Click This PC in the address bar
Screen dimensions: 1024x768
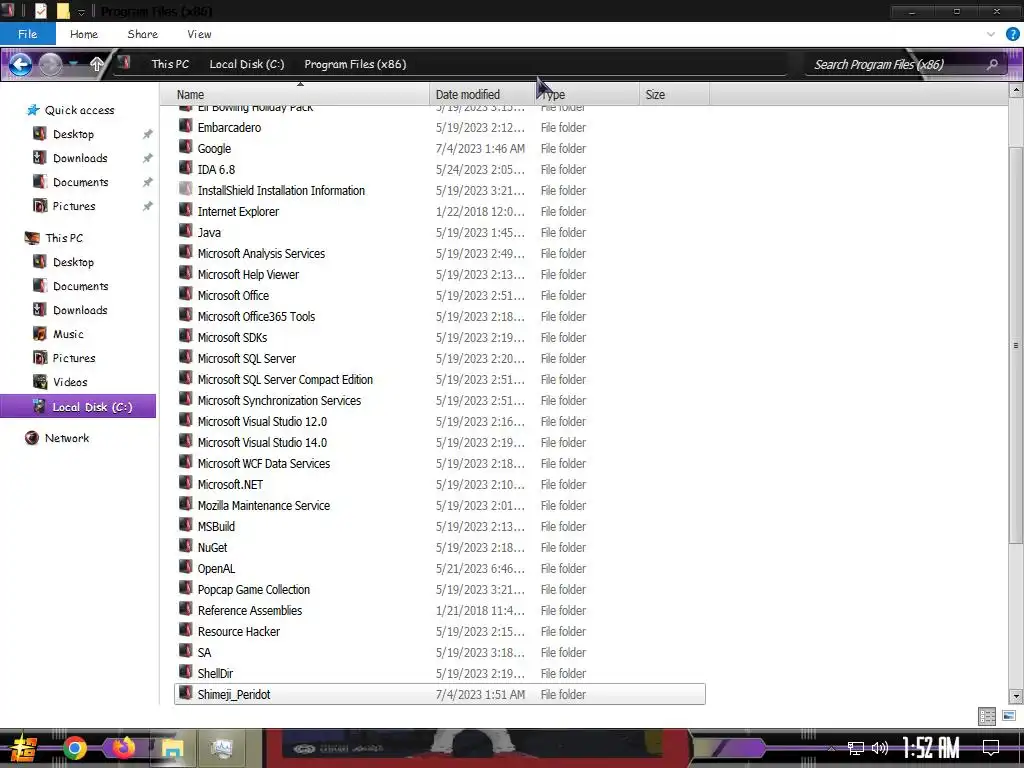click(x=170, y=64)
